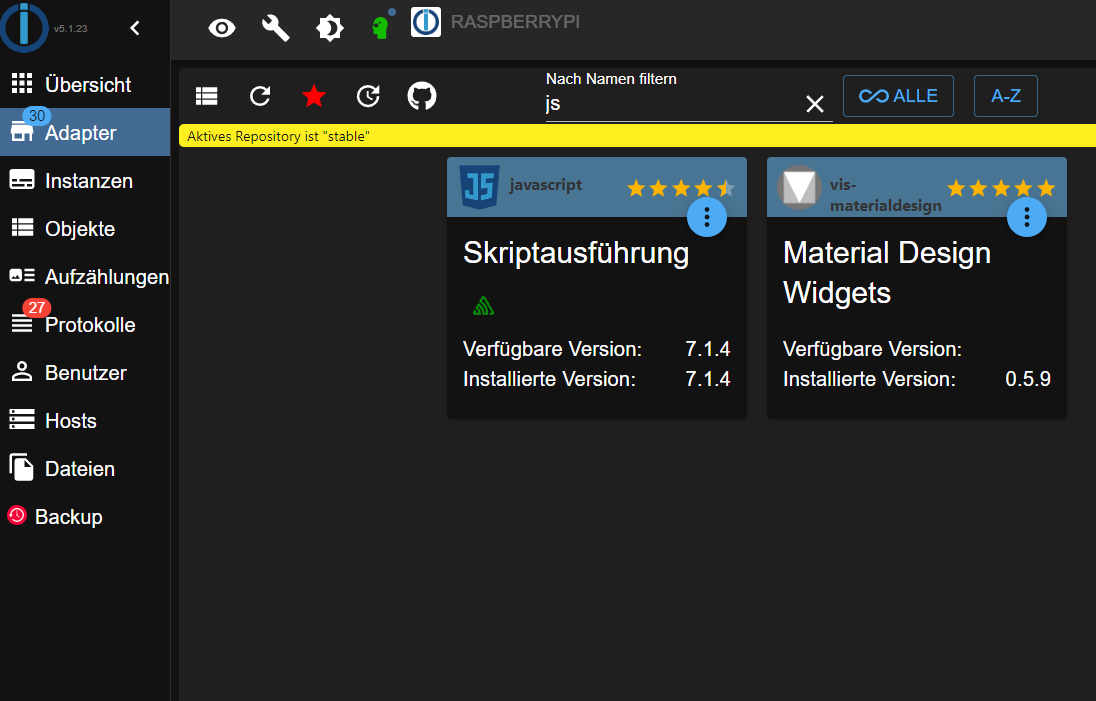
Task: Open the wrench settings icon
Action: pos(275,28)
